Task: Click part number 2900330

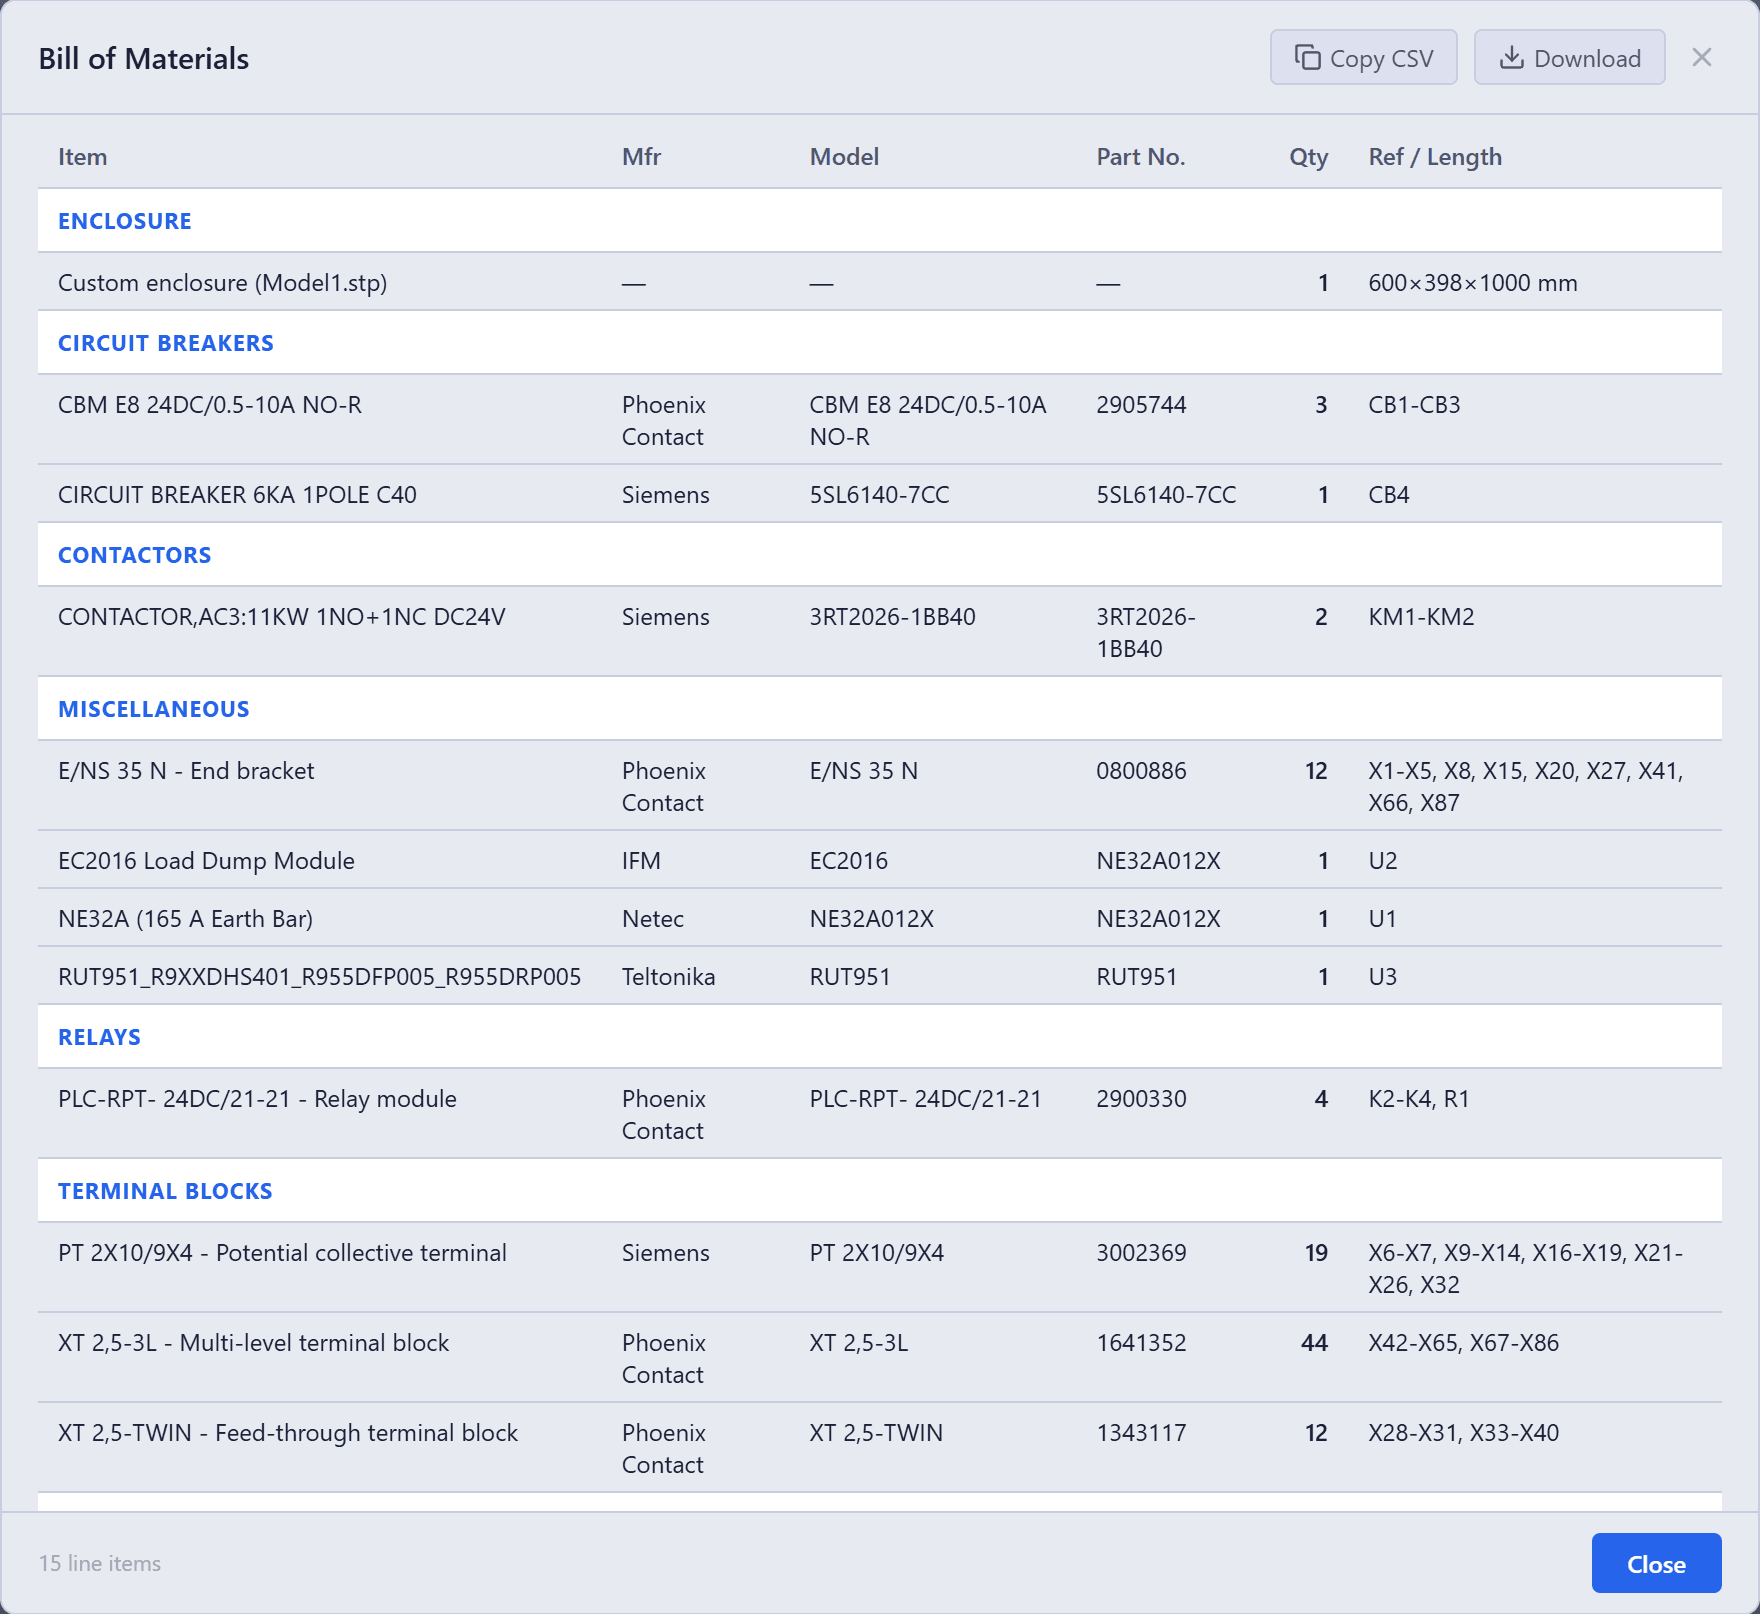Action: tap(1141, 1099)
